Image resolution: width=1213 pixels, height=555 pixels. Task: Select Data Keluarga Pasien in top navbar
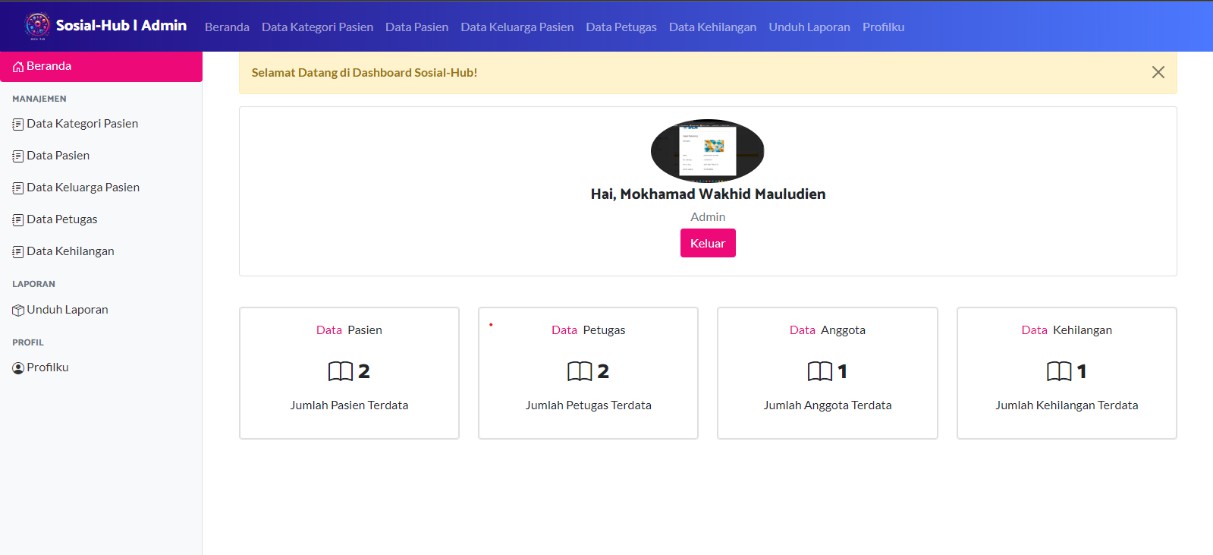pos(517,27)
